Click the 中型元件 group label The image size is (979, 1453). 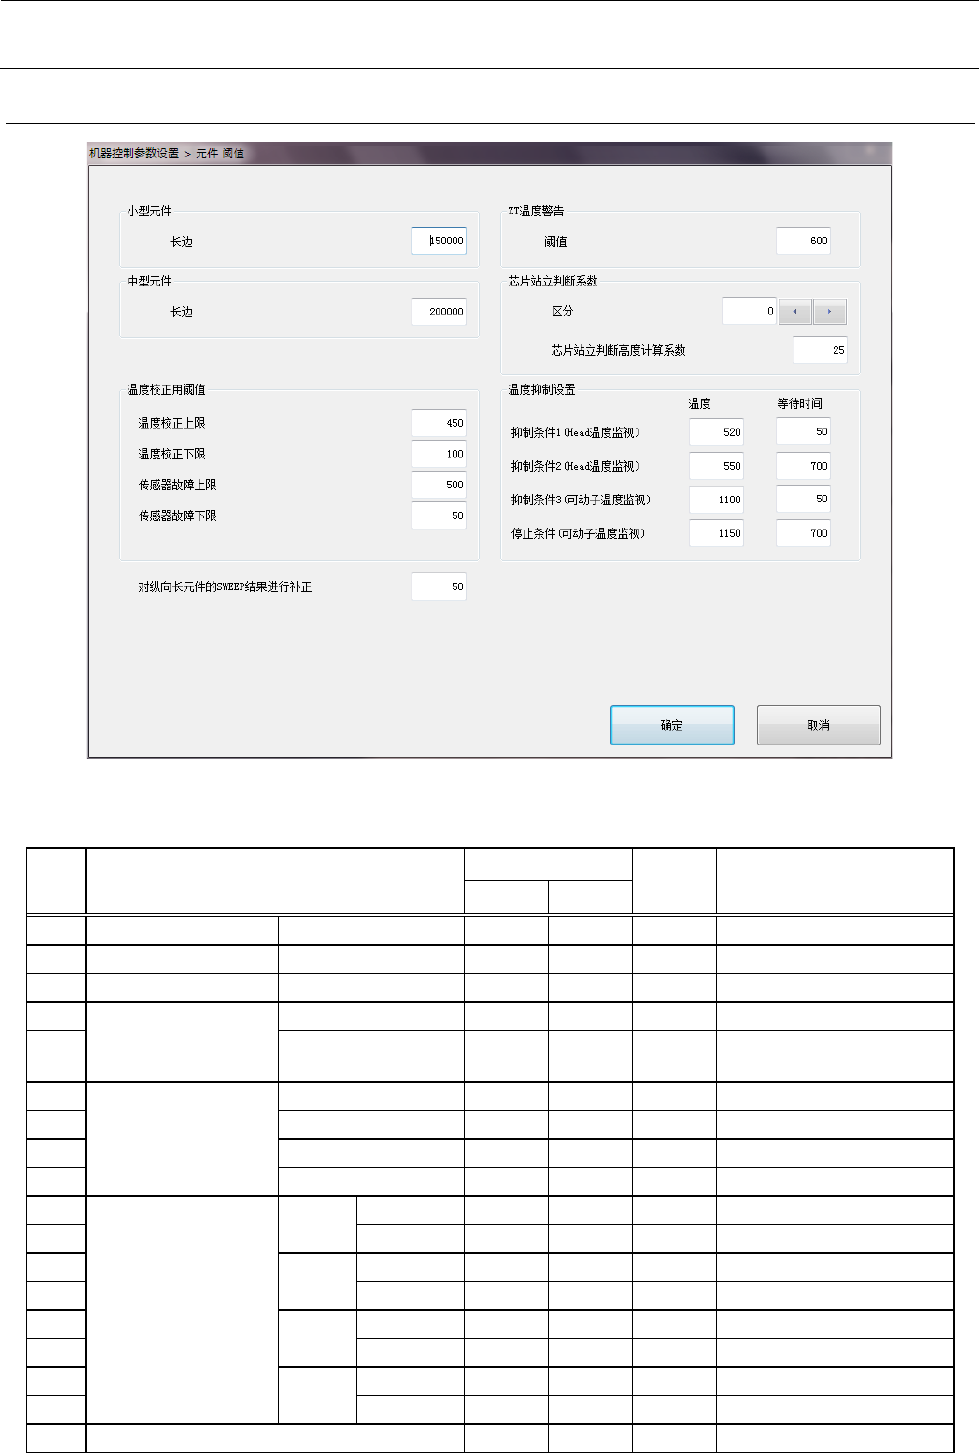[150, 281]
